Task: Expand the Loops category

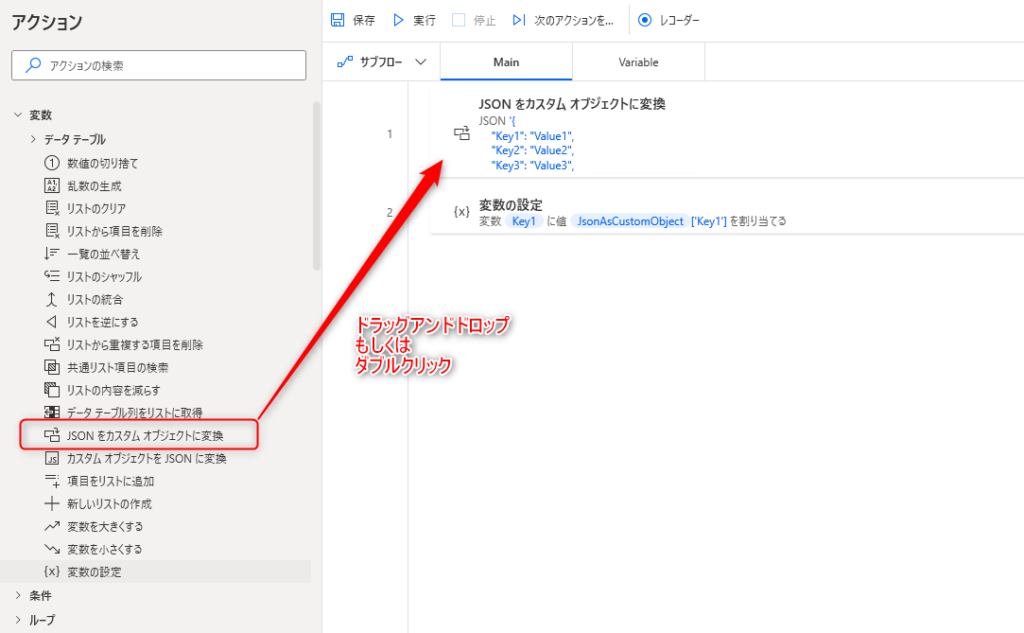Action: pyautogui.click(x=18, y=619)
